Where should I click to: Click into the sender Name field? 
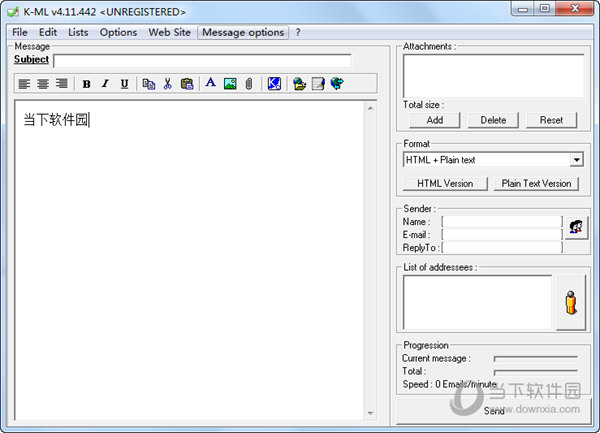point(502,222)
